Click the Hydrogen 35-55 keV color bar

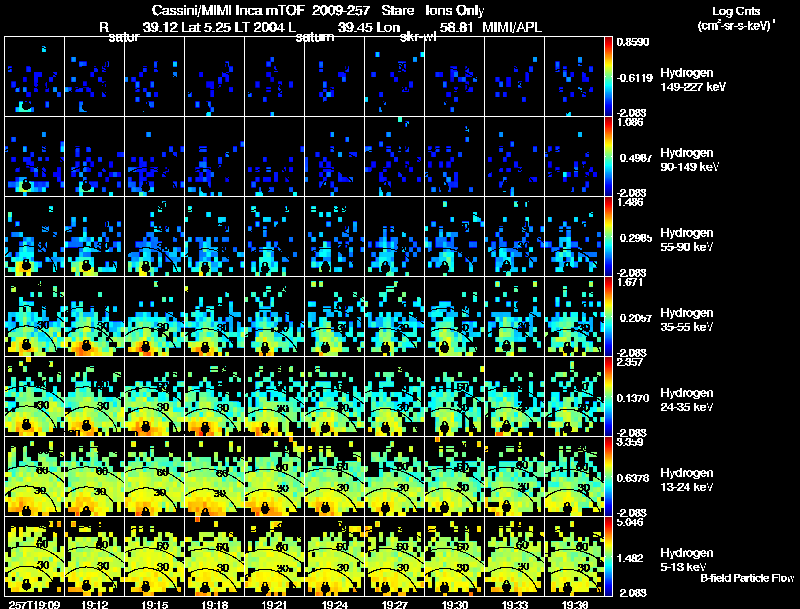(608, 317)
